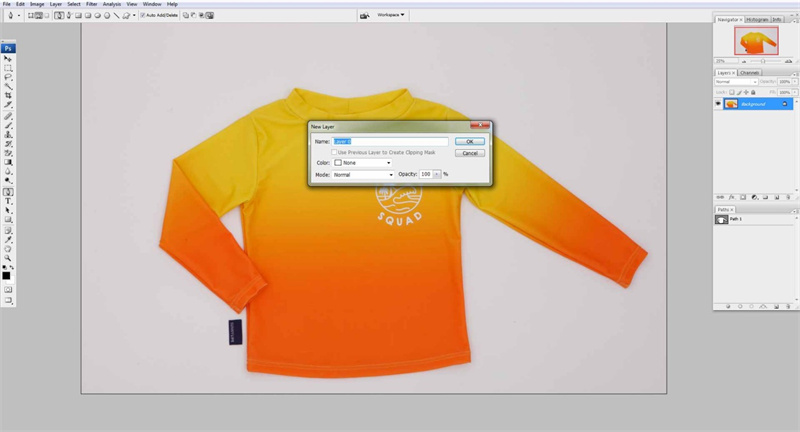Check Use Previous Layer to Create Clipping Mask

[335, 152]
